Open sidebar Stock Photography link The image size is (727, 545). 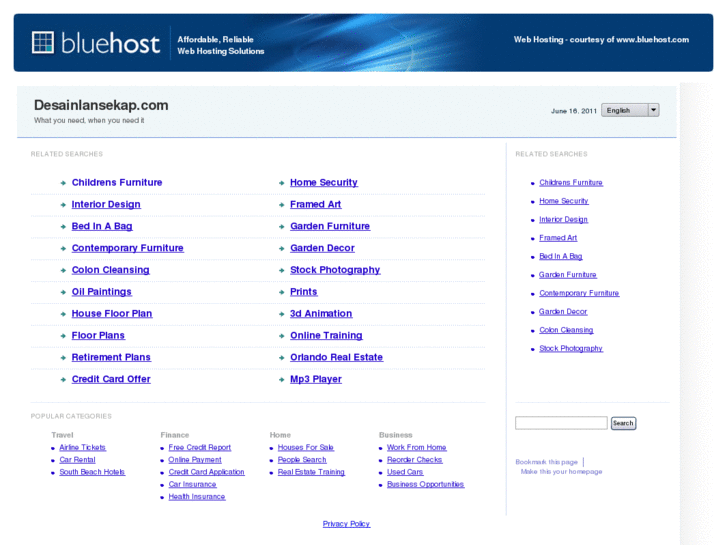click(x=571, y=348)
